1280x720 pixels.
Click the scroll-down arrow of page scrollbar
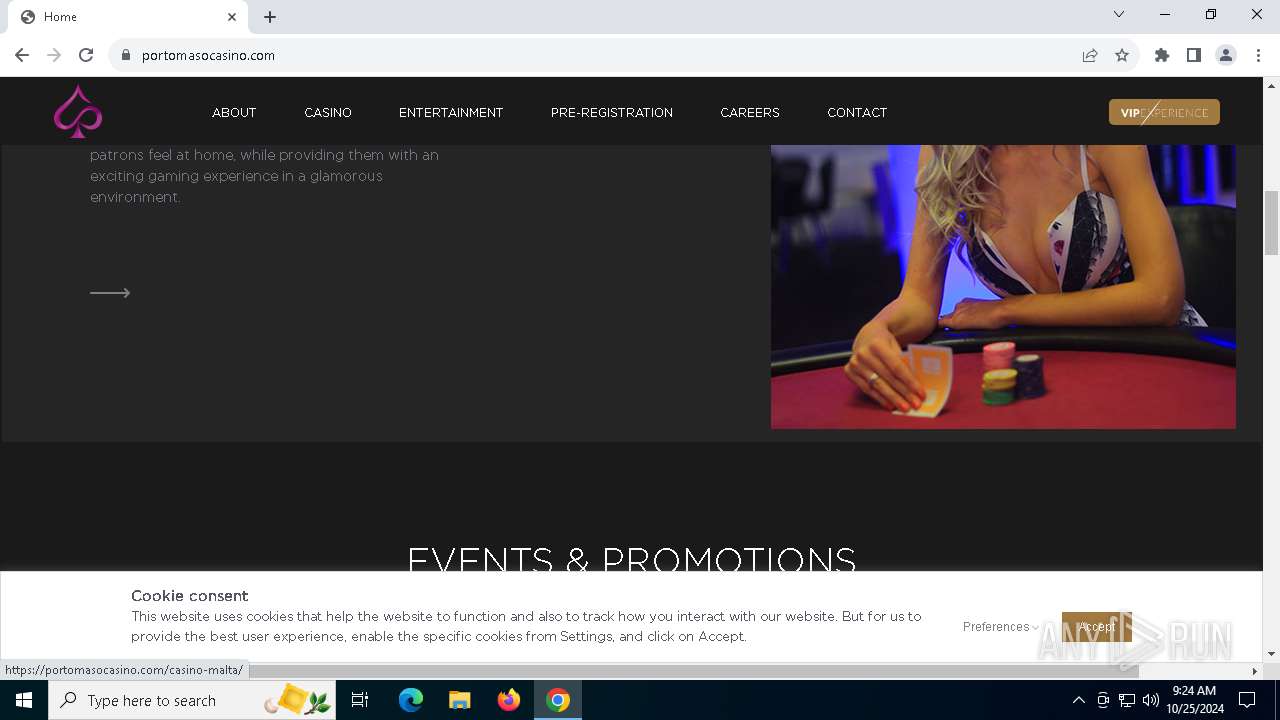(x=1272, y=653)
